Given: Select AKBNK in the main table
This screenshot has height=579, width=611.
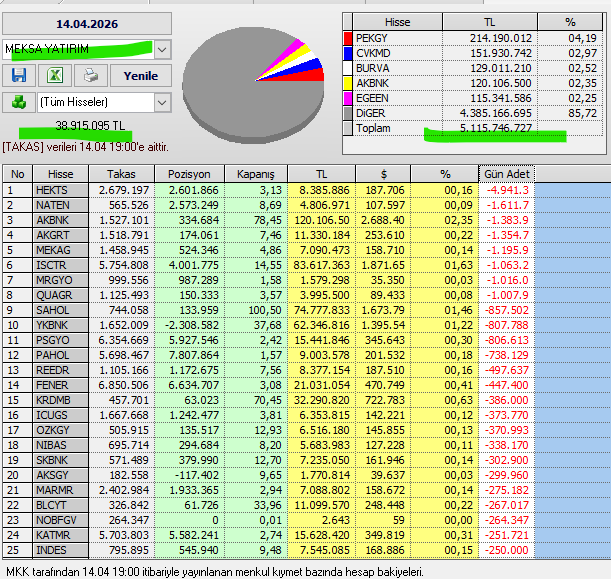Looking at the screenshot, I should [x=60, y=220].
